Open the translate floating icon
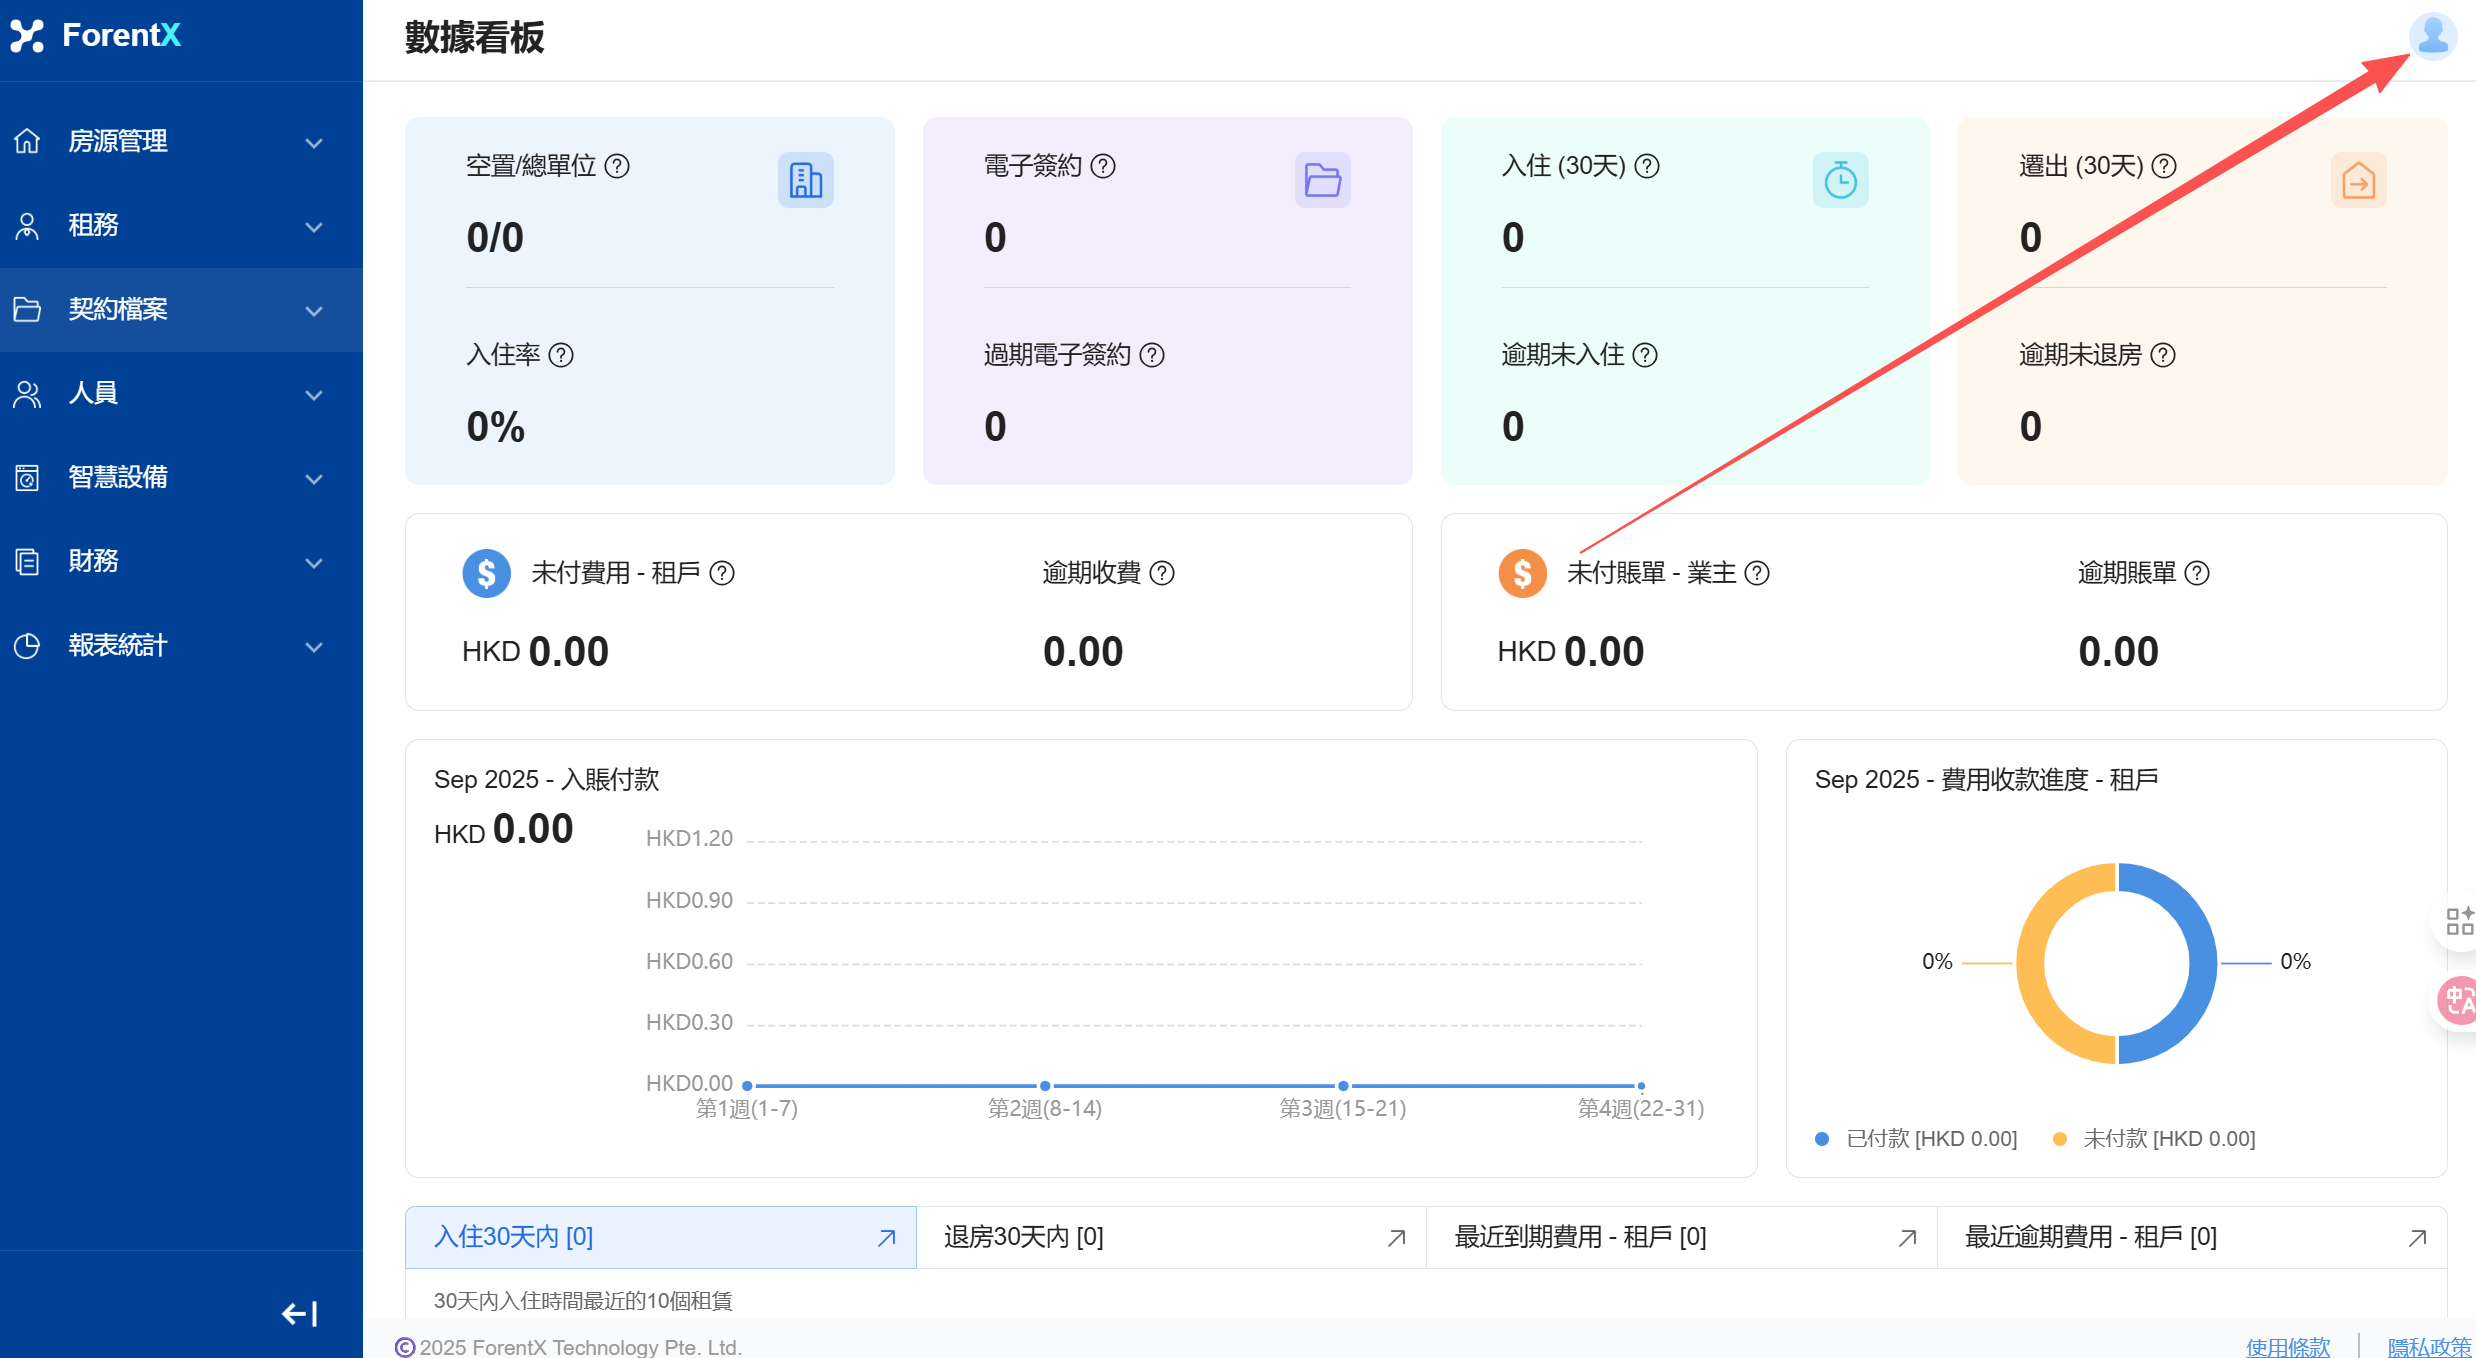 pos(2458,1000)
